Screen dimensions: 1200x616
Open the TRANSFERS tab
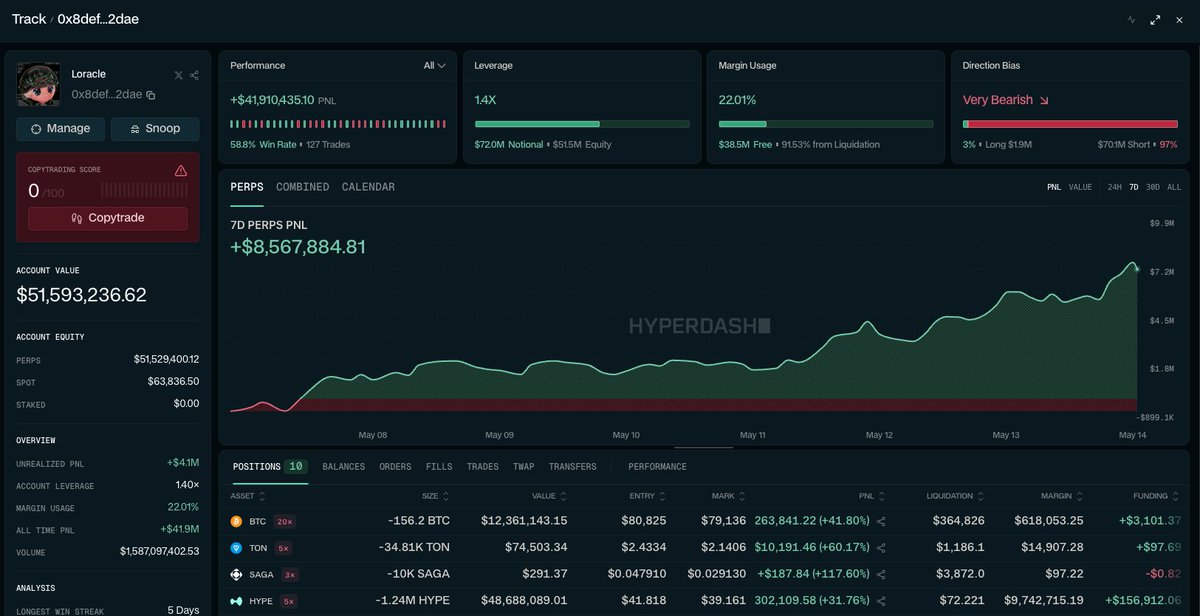[572, 467]
